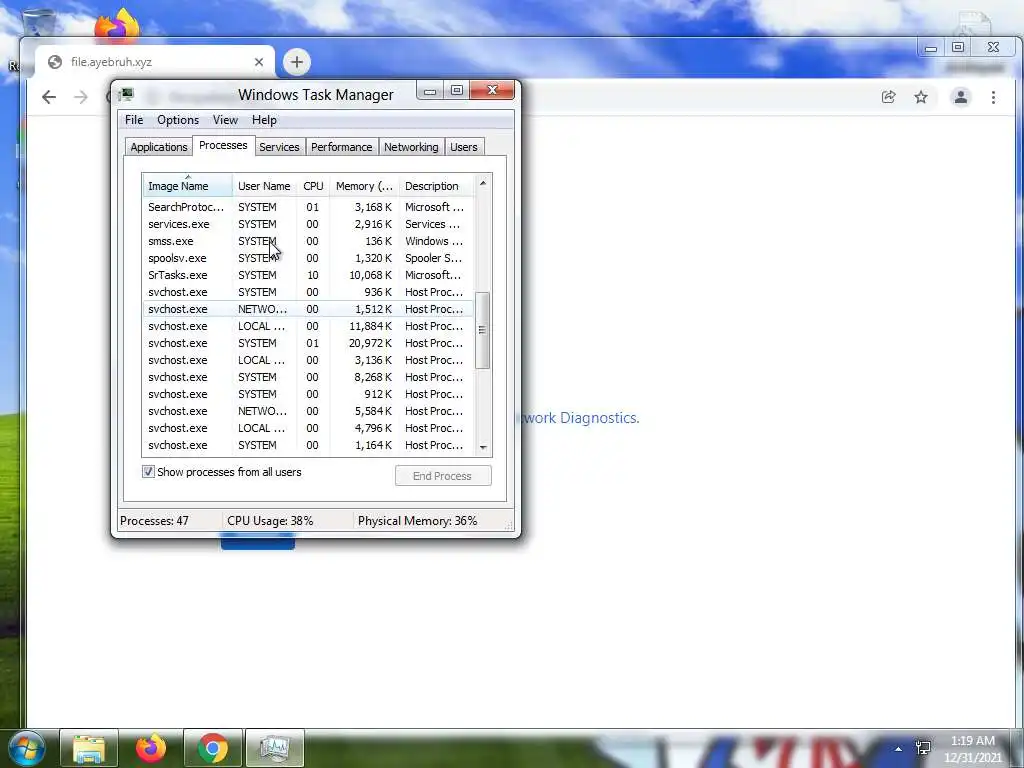Viewport: 1024px width, 768px height.
Task: Select svchost.exe using 912 K
Action: [308, 394]
